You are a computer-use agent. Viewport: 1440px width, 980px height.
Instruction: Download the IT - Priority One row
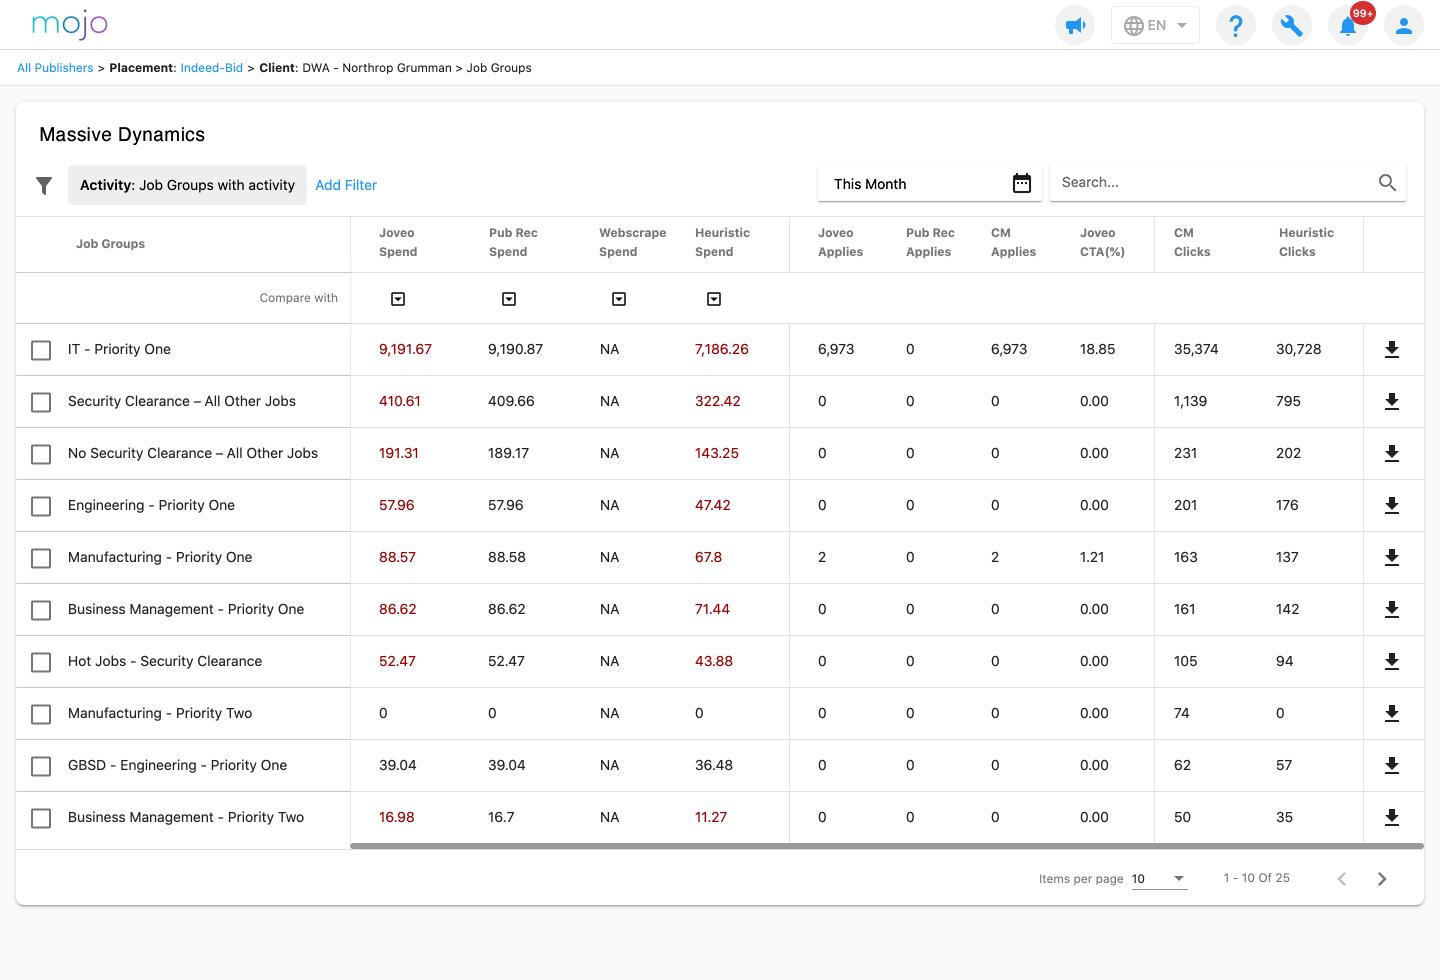click(1391, 349)
